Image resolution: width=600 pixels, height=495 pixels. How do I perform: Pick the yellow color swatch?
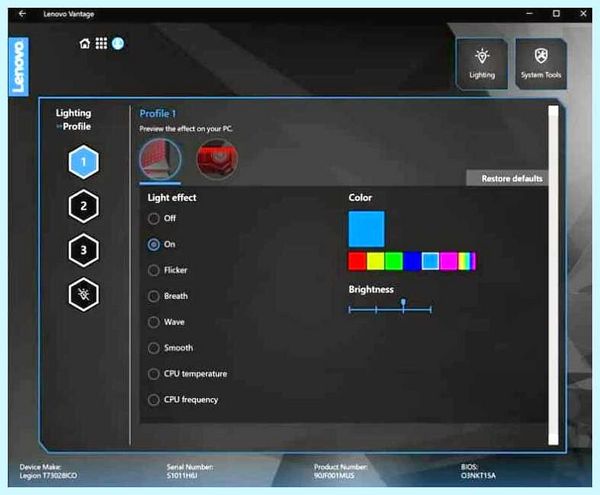375,261
